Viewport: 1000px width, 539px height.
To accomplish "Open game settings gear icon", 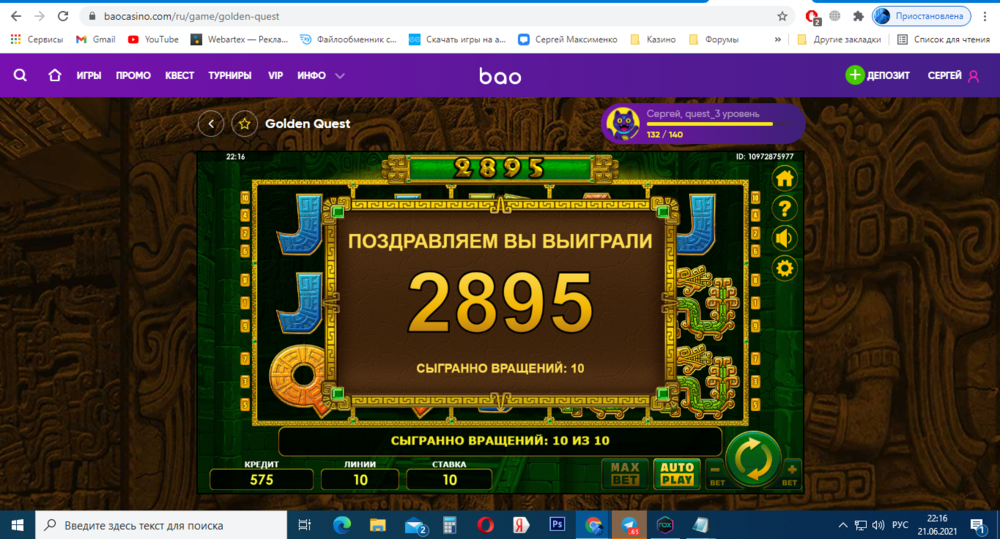I will pyautogui.click(x=784, y=269).
